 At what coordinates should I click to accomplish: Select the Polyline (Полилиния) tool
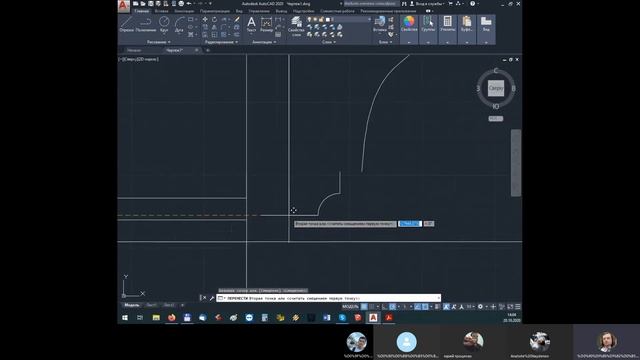click(x=146, y=24)
